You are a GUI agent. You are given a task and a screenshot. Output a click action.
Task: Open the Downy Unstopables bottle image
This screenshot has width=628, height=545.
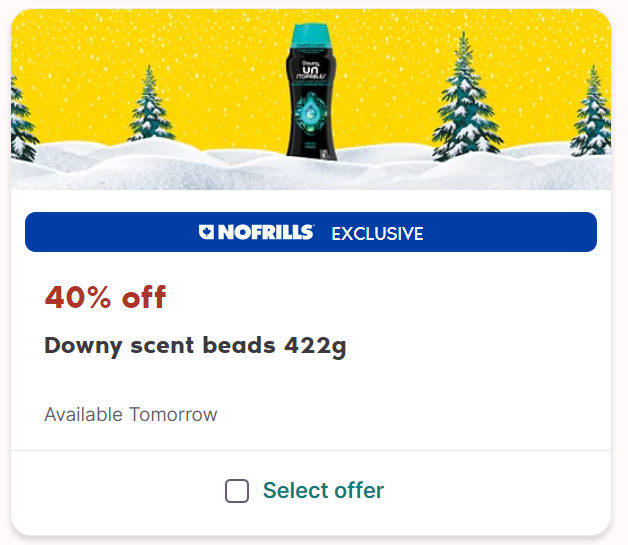(311, 92)
